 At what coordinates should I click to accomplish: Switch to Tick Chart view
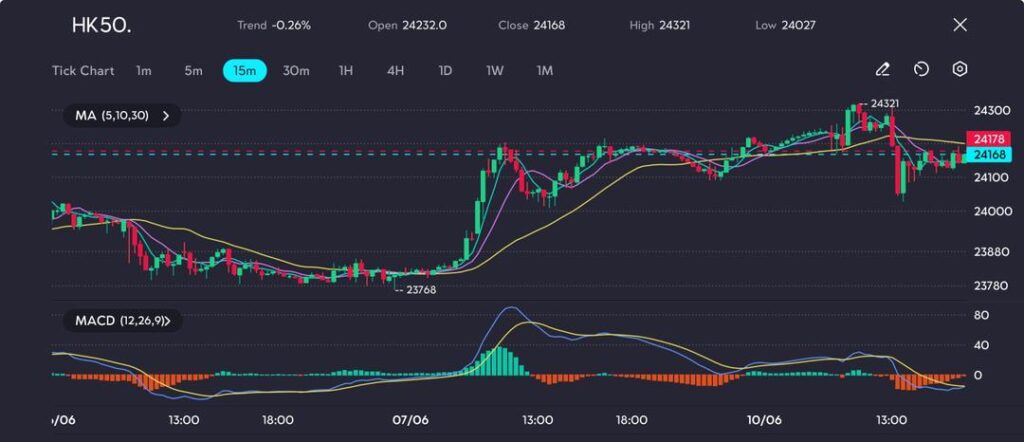coord(83,71)
